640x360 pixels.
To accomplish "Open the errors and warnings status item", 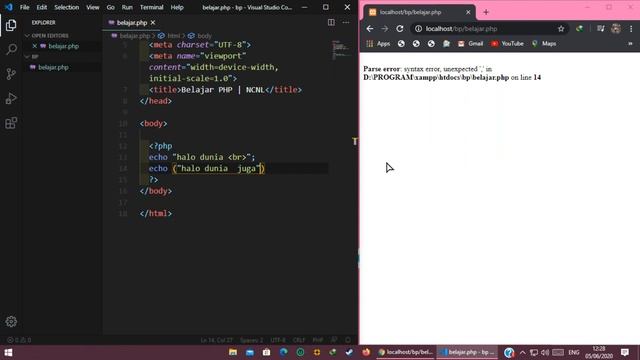I will tap(19, 340).
